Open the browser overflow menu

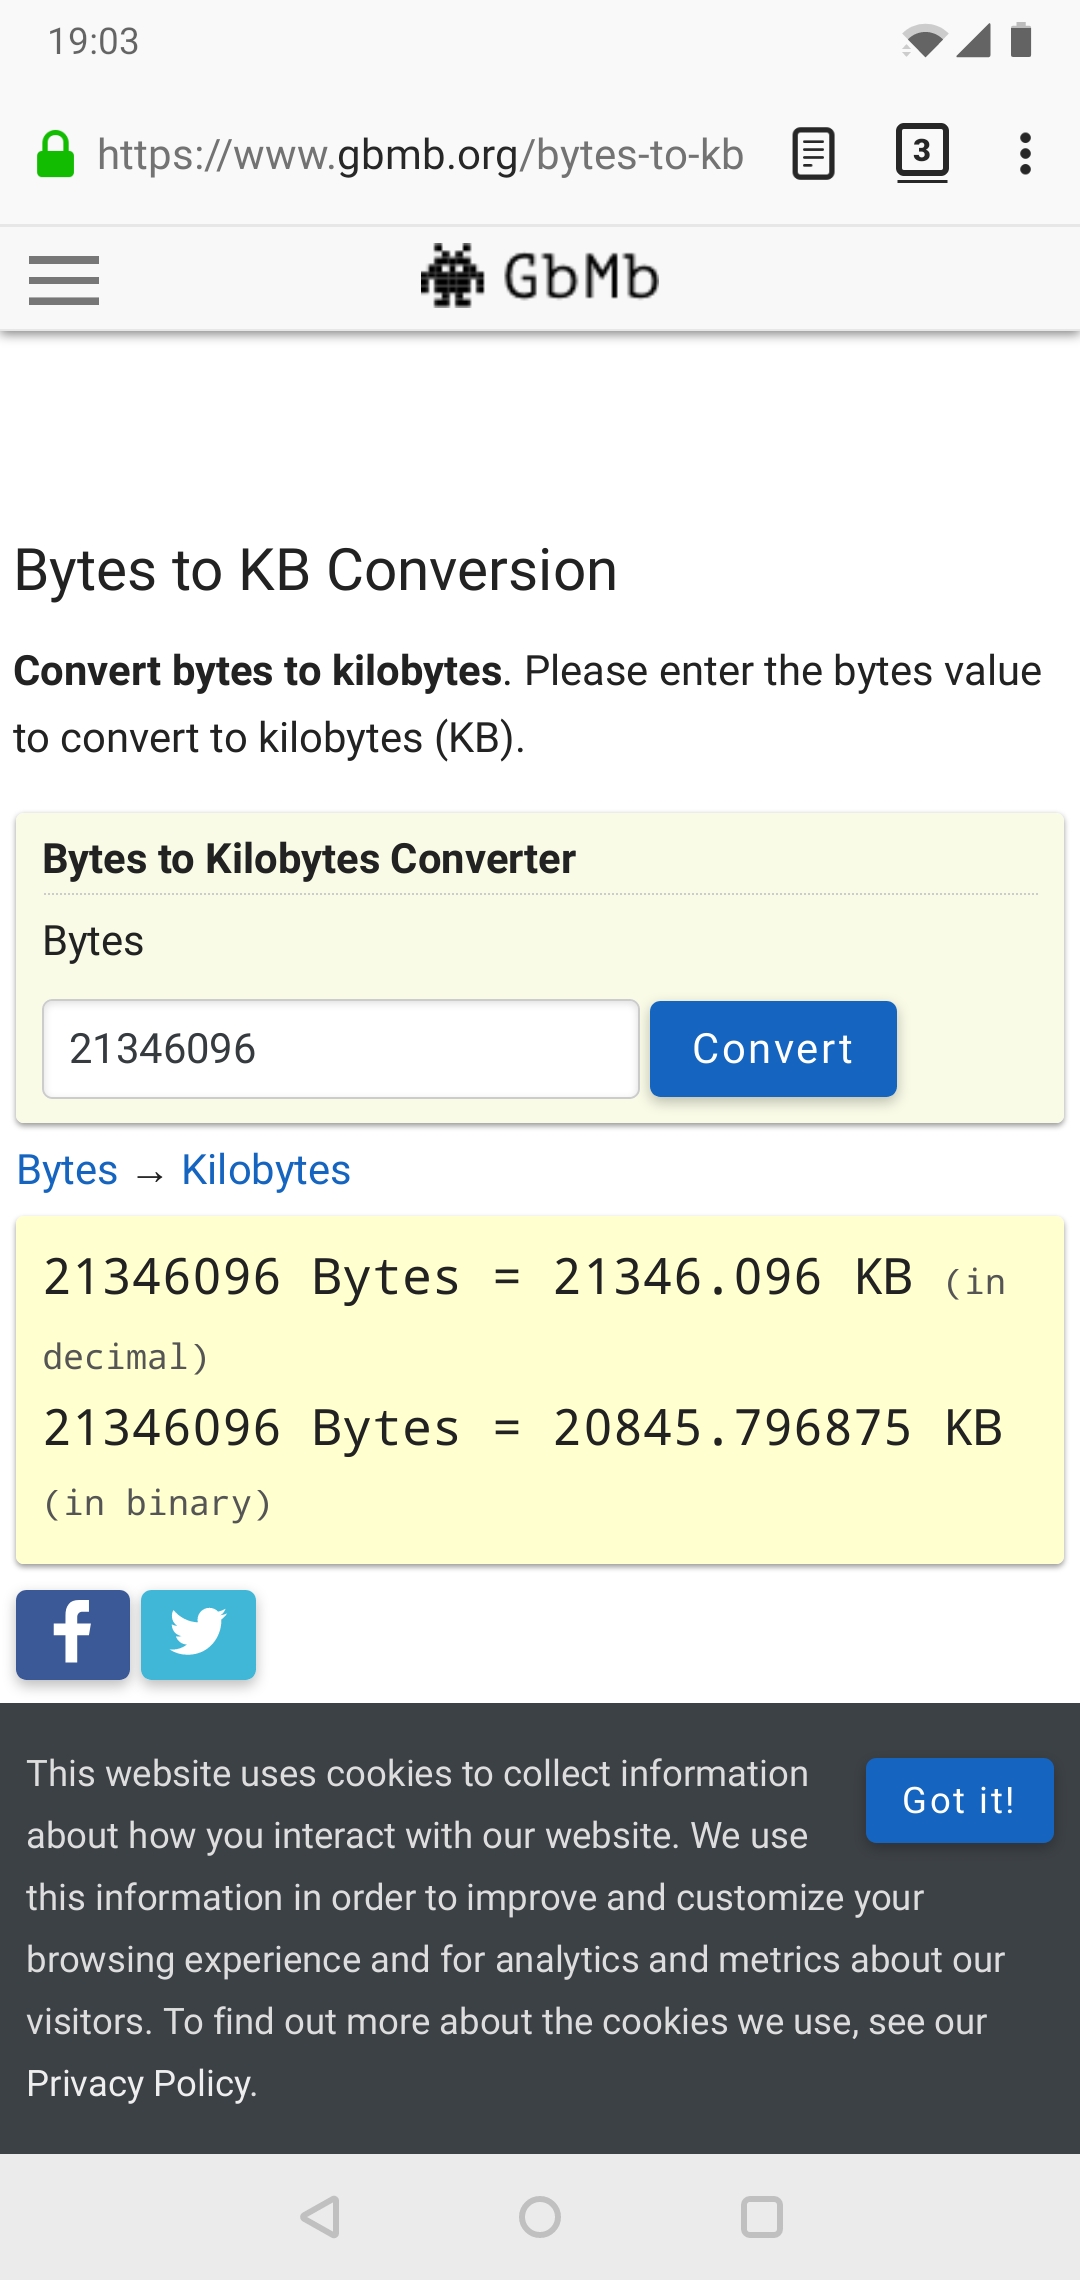1024,154
